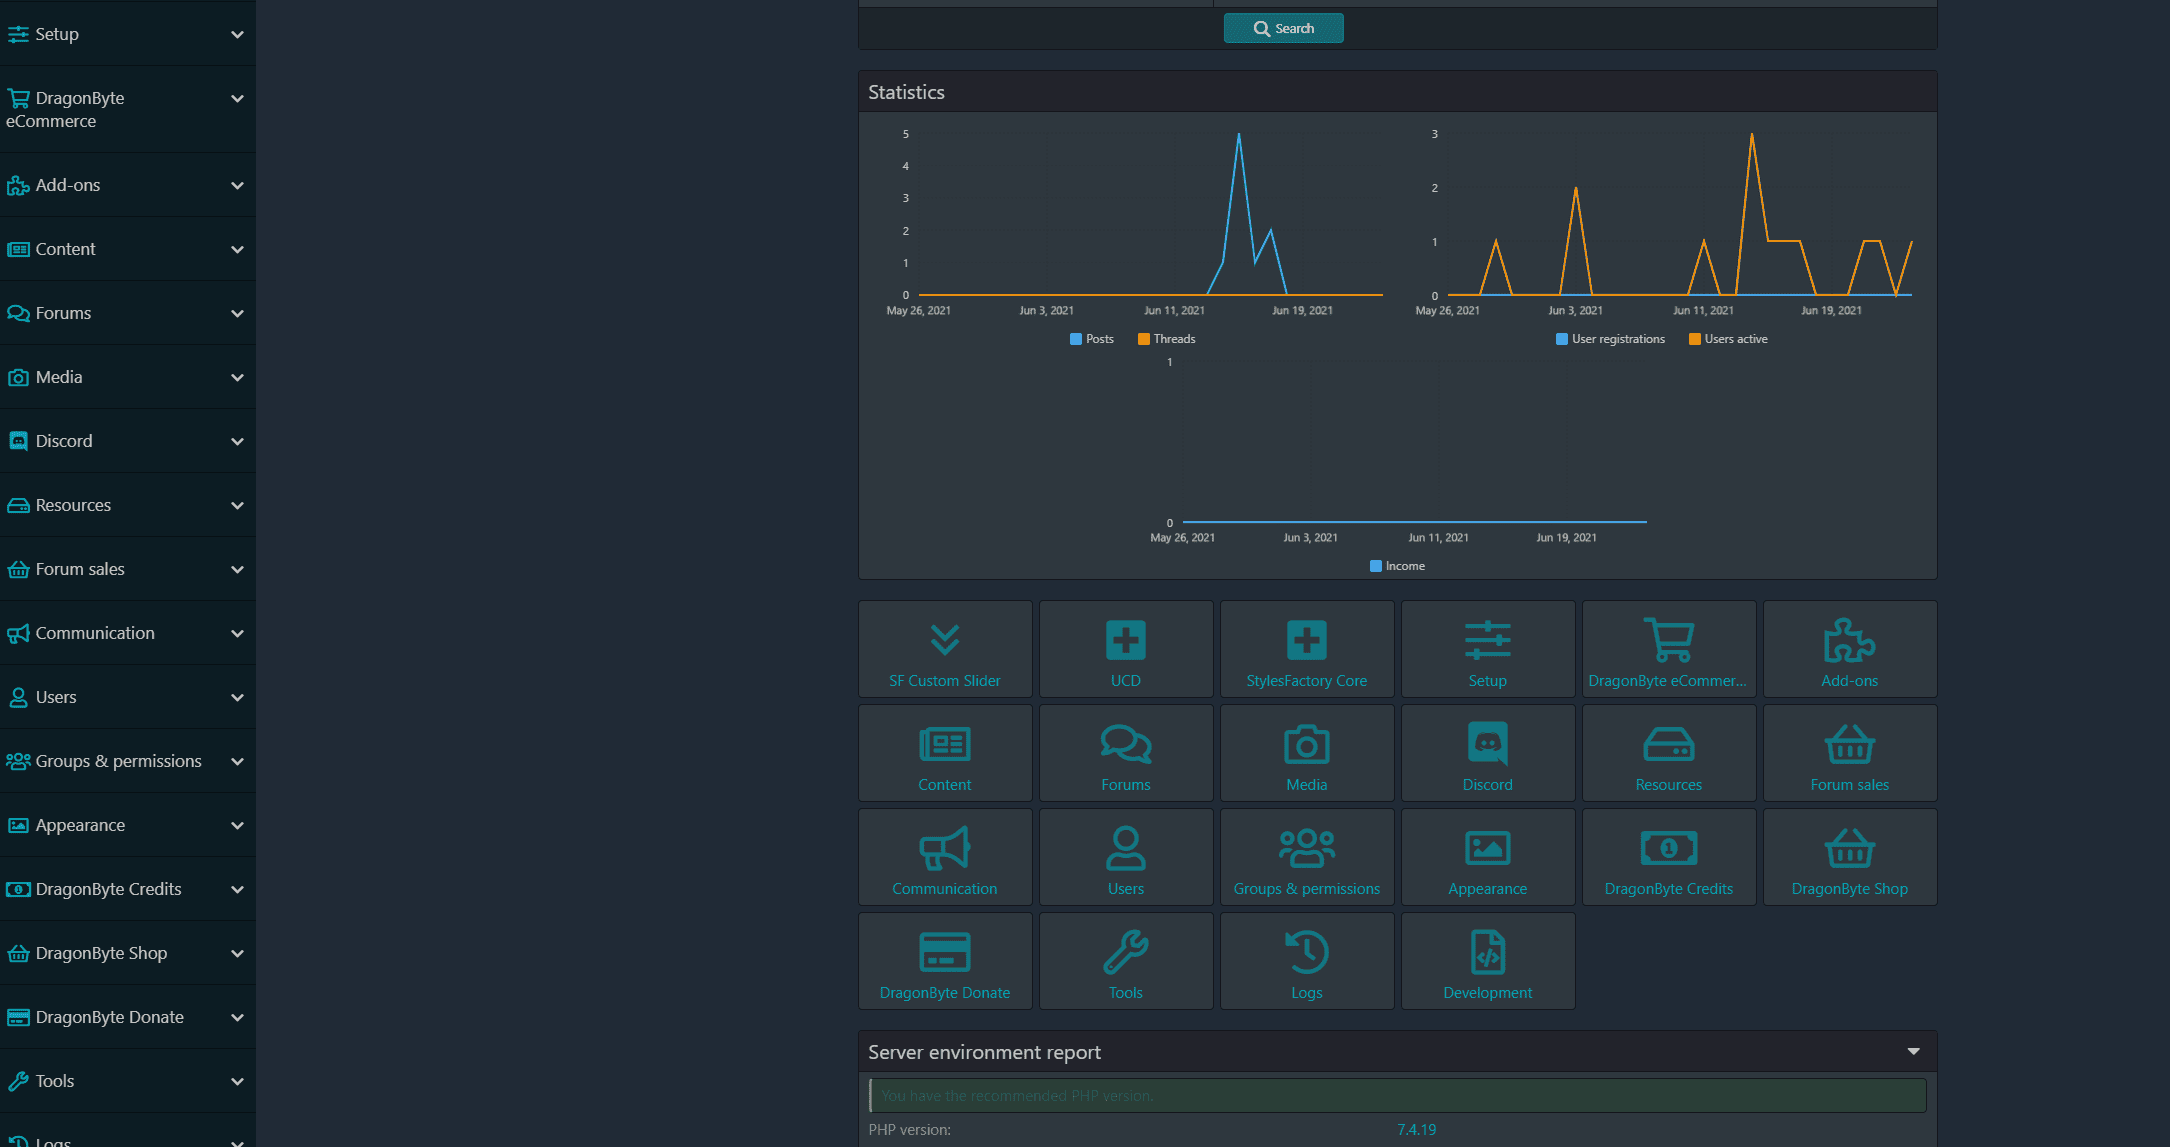Viewport: 2170px width, 1147px height.
Task: Click the Search button
Action: [1283, 28]
